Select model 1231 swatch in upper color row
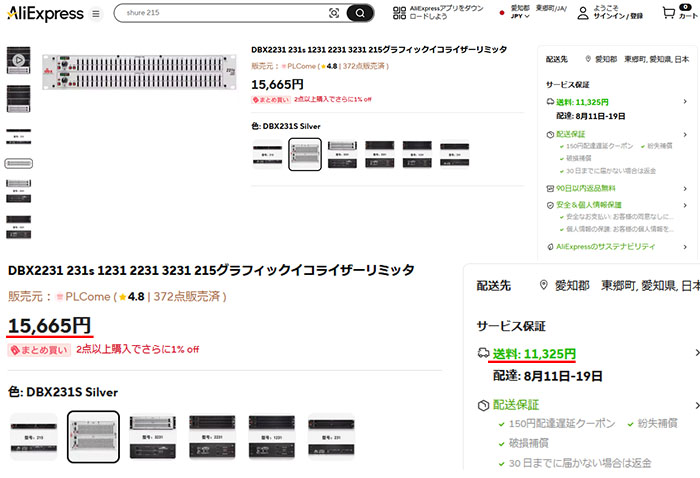 point(417,154)
